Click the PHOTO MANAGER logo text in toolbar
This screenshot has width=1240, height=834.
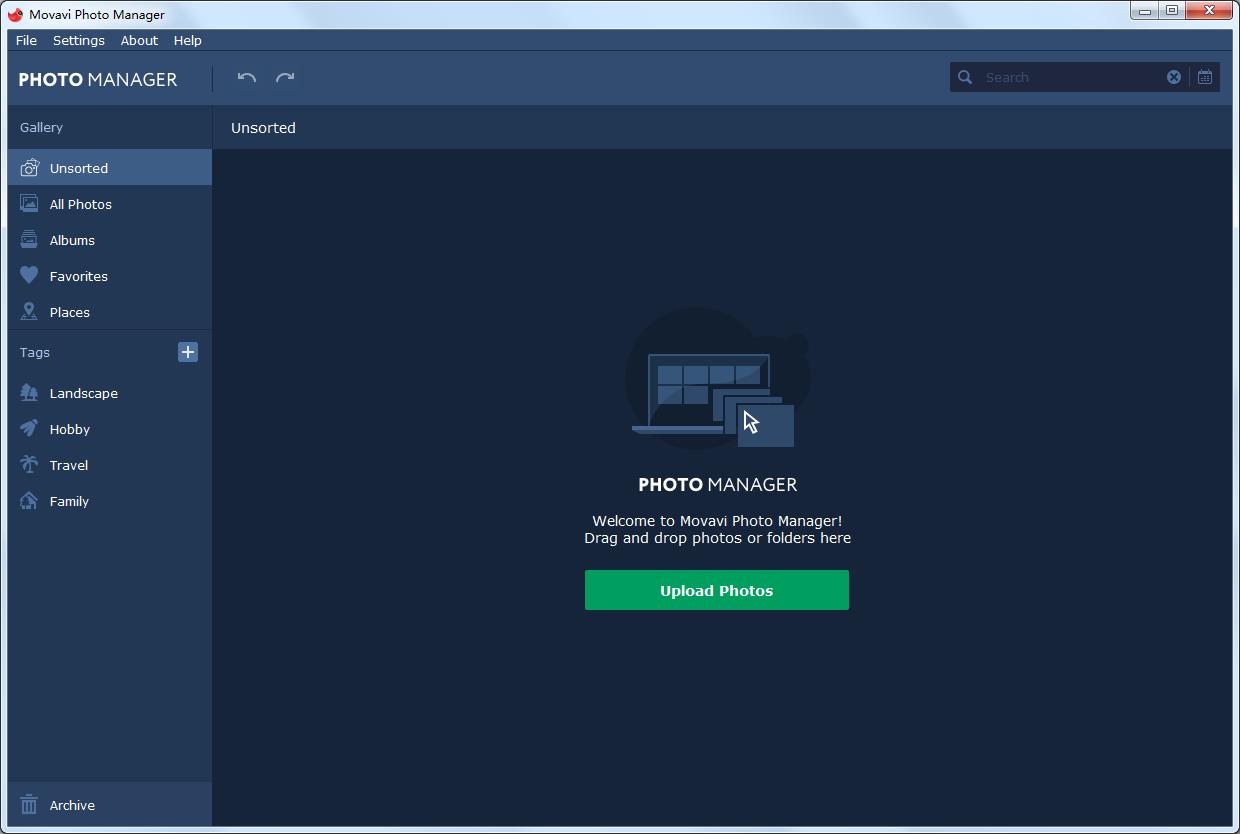98,79
